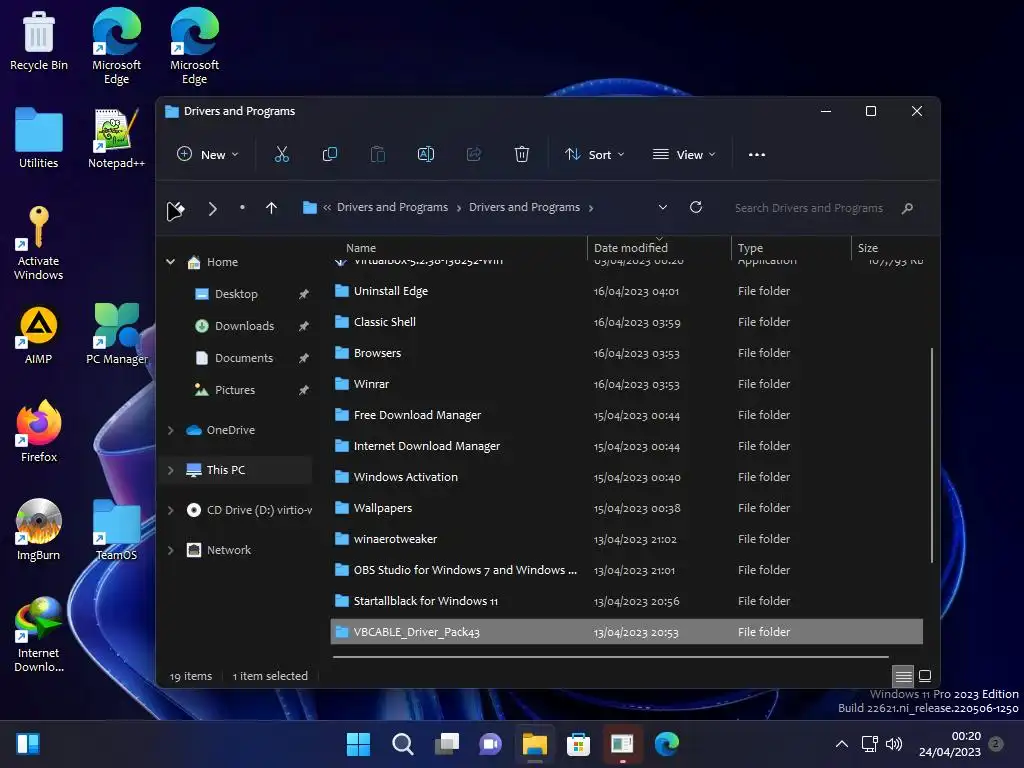The image size is (1024, 768).
Task: Open Microsoft Edge on the taskbar
Action: (x=667, y=744)
